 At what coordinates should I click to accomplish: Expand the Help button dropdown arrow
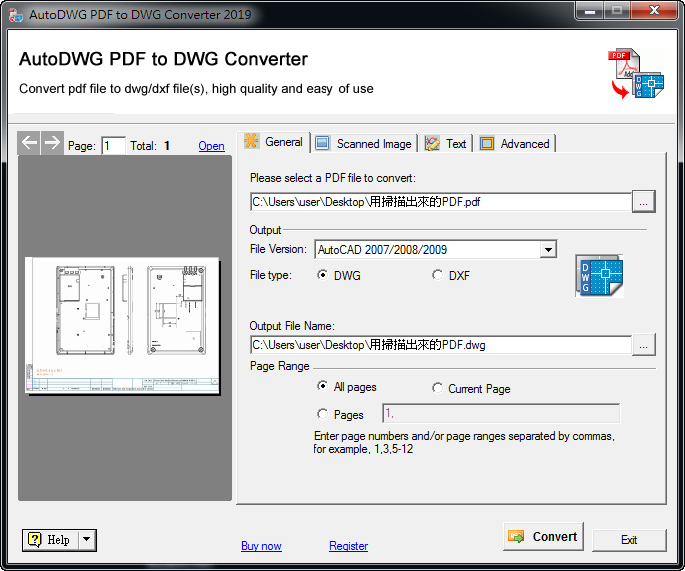86,540
